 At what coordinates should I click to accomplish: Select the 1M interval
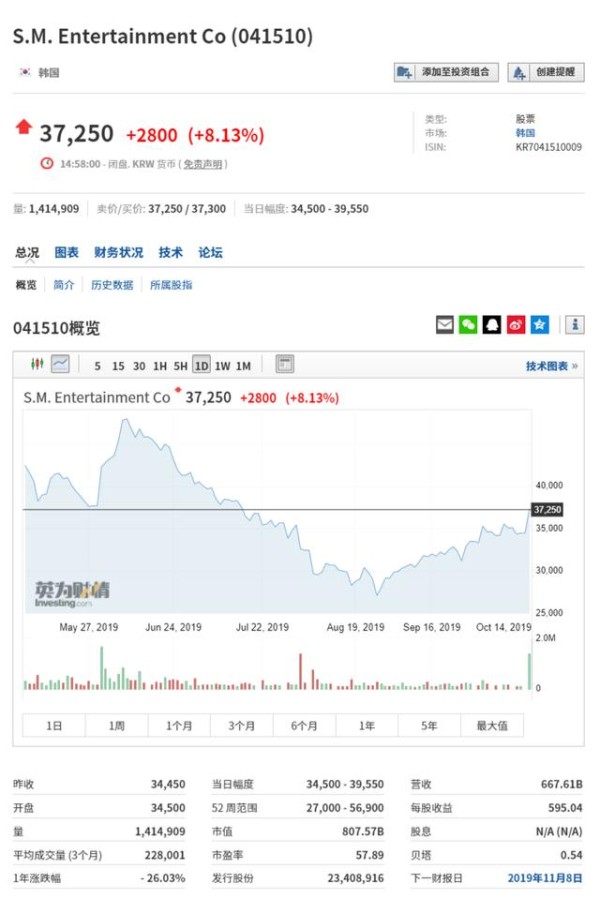243,366
